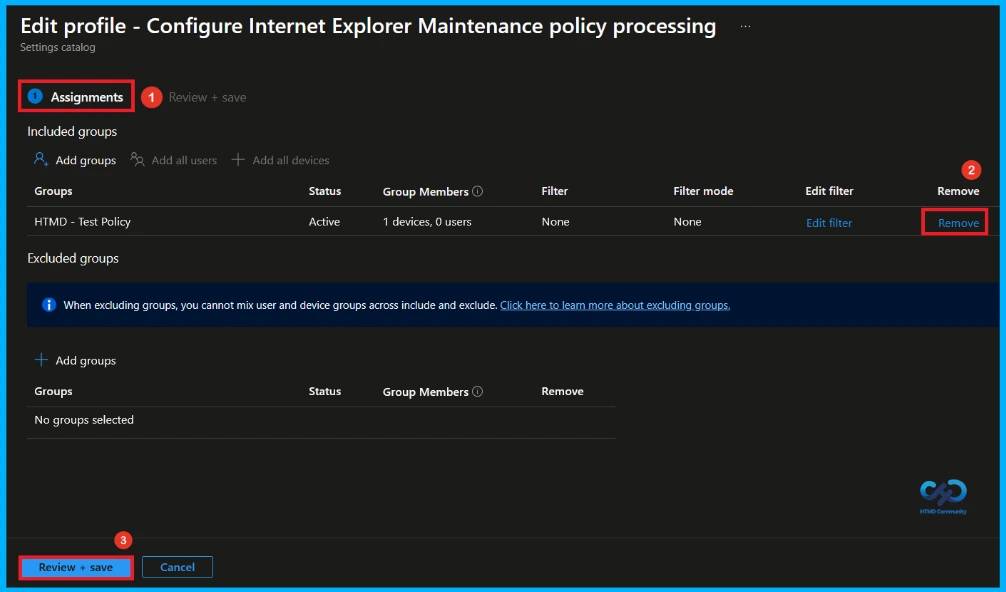Click the Cancel button
Viewport: 1006px width, 592px height.
click(177, 567)
